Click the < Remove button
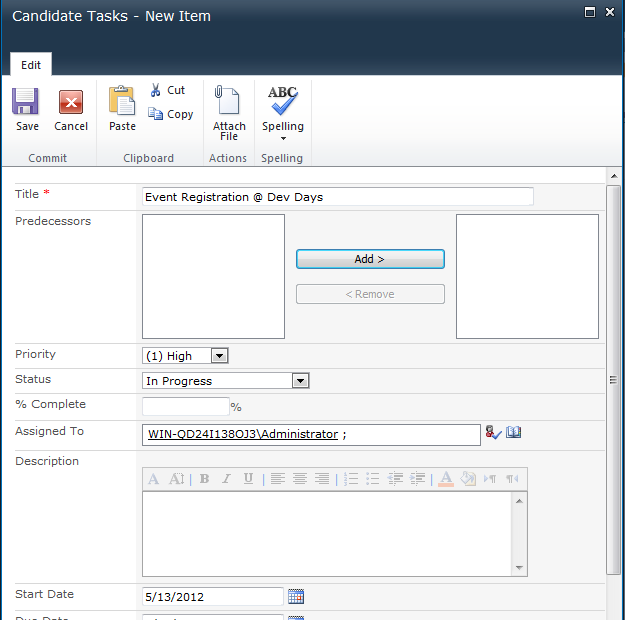This screenshot has width=626, height=620. pyautogui.click(x=370, y=294)
